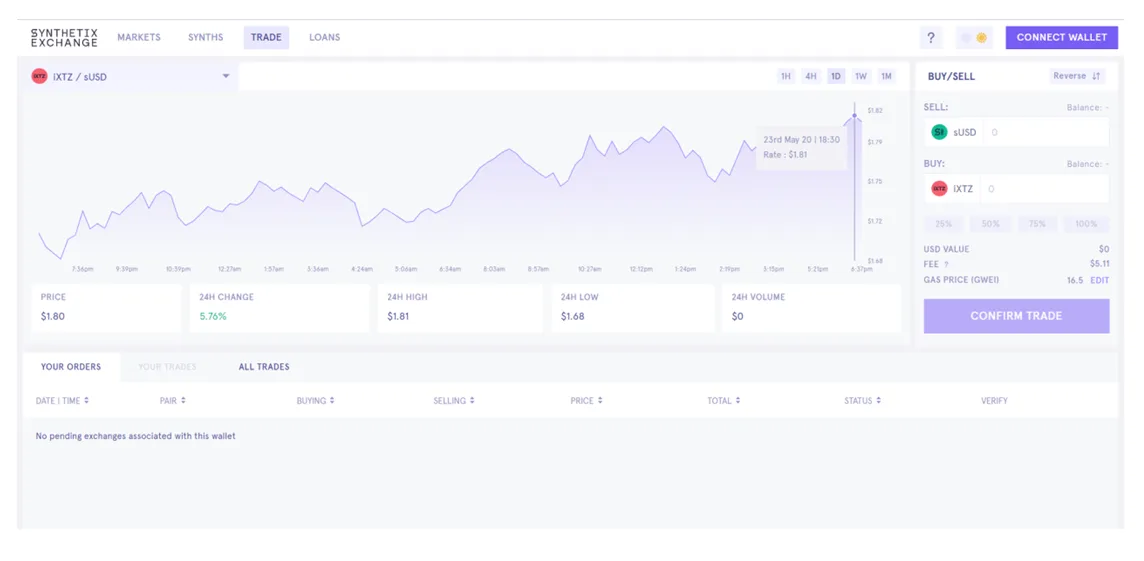Click the chart marker at $1.81
1144x561 pixels.
[x=854, y=115]
